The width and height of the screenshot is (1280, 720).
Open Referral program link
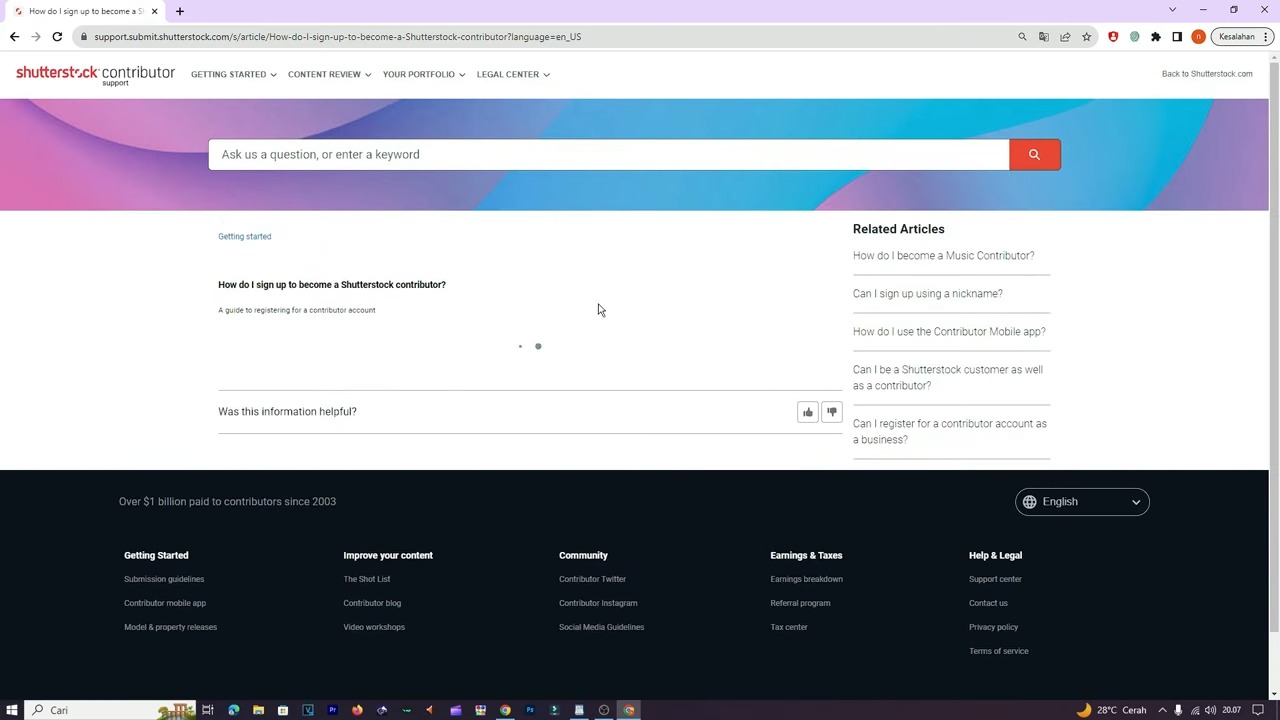click(800, 603)
